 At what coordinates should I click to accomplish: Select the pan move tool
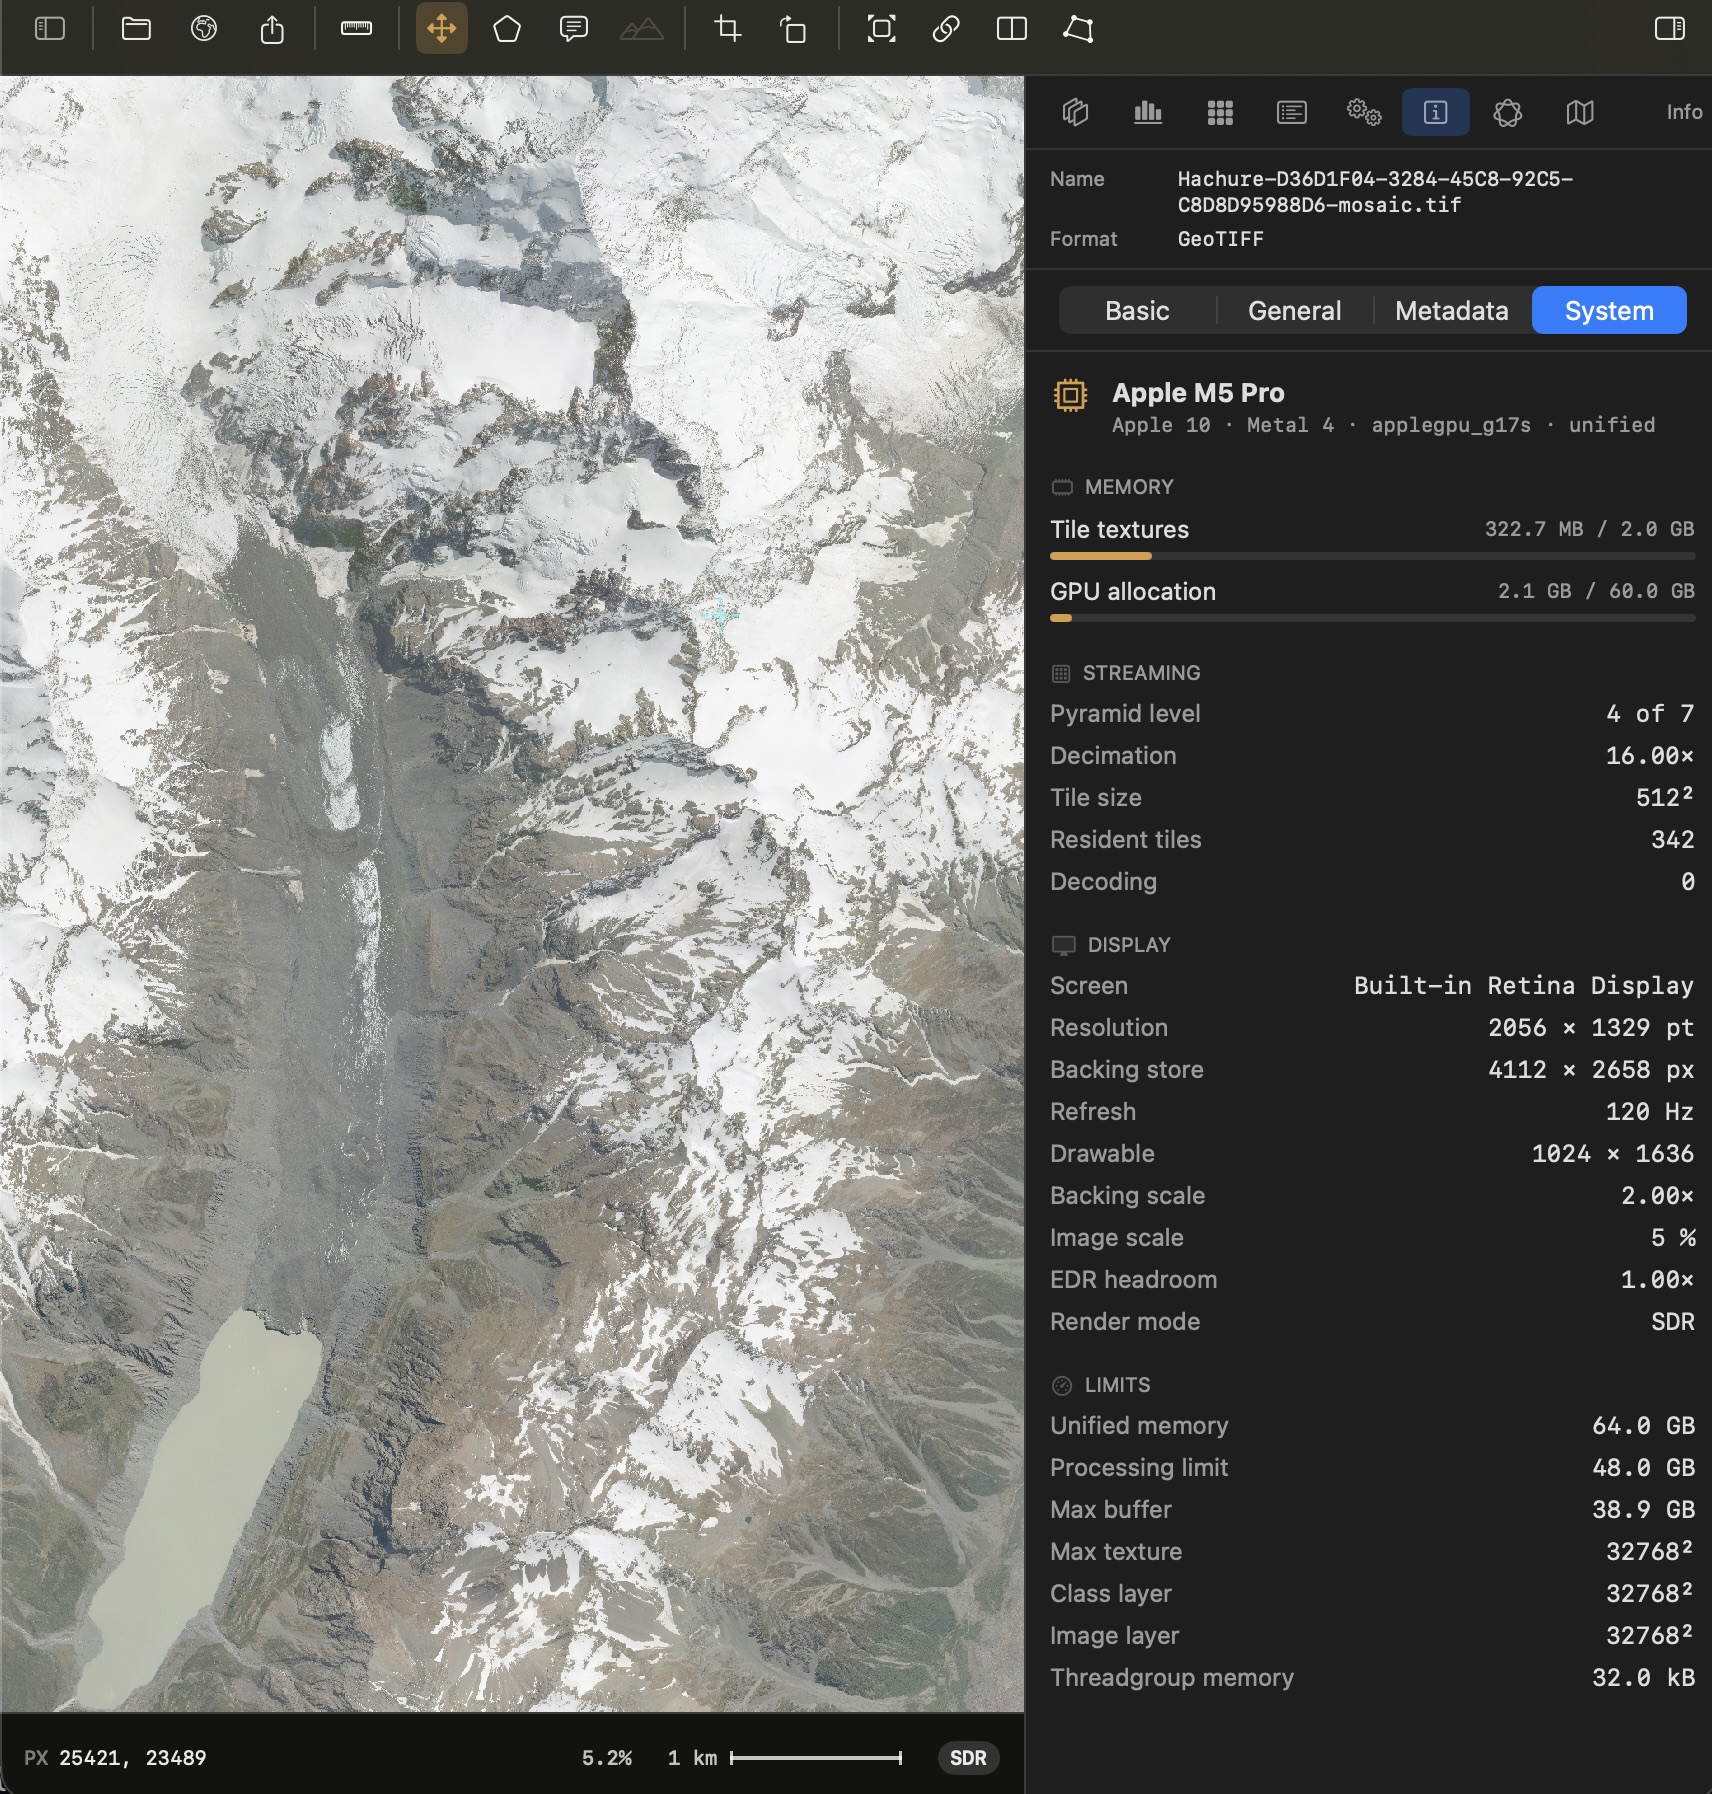tap(442, 29)
